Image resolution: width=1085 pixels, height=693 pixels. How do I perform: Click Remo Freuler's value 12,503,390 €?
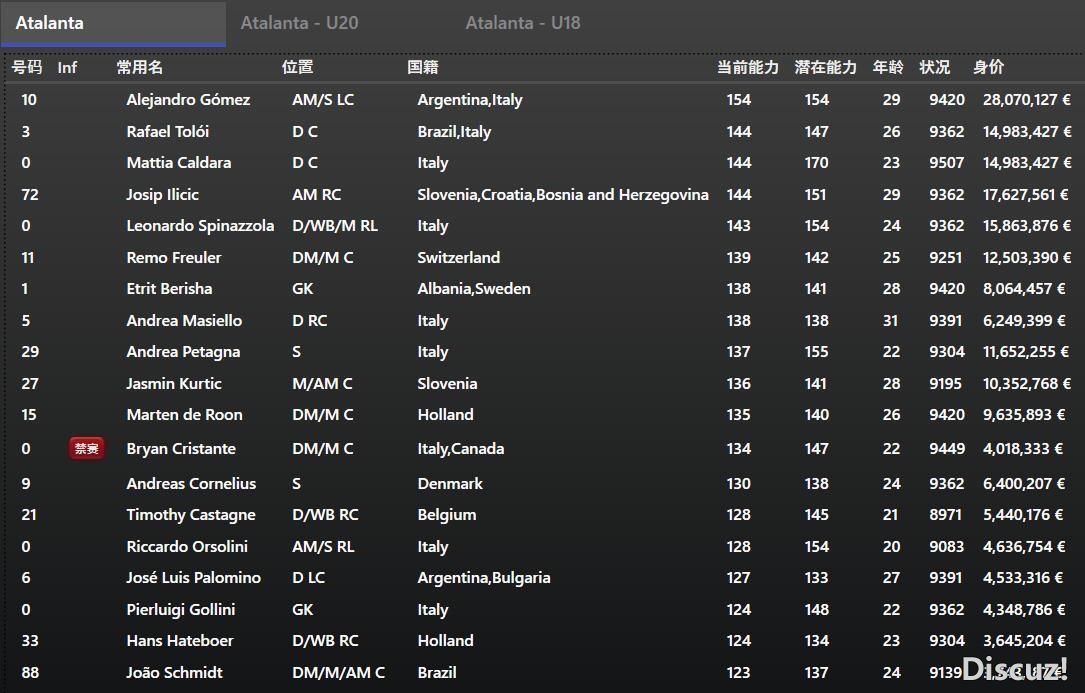coord(1027,258)
